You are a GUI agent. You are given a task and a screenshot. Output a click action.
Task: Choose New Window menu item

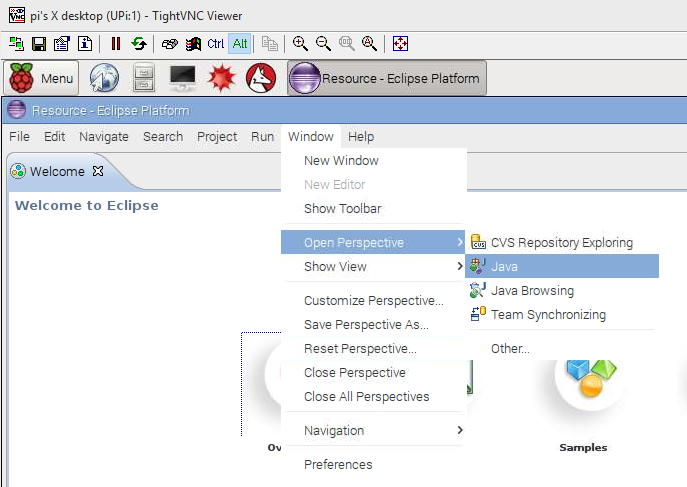(x=374, y=161)
